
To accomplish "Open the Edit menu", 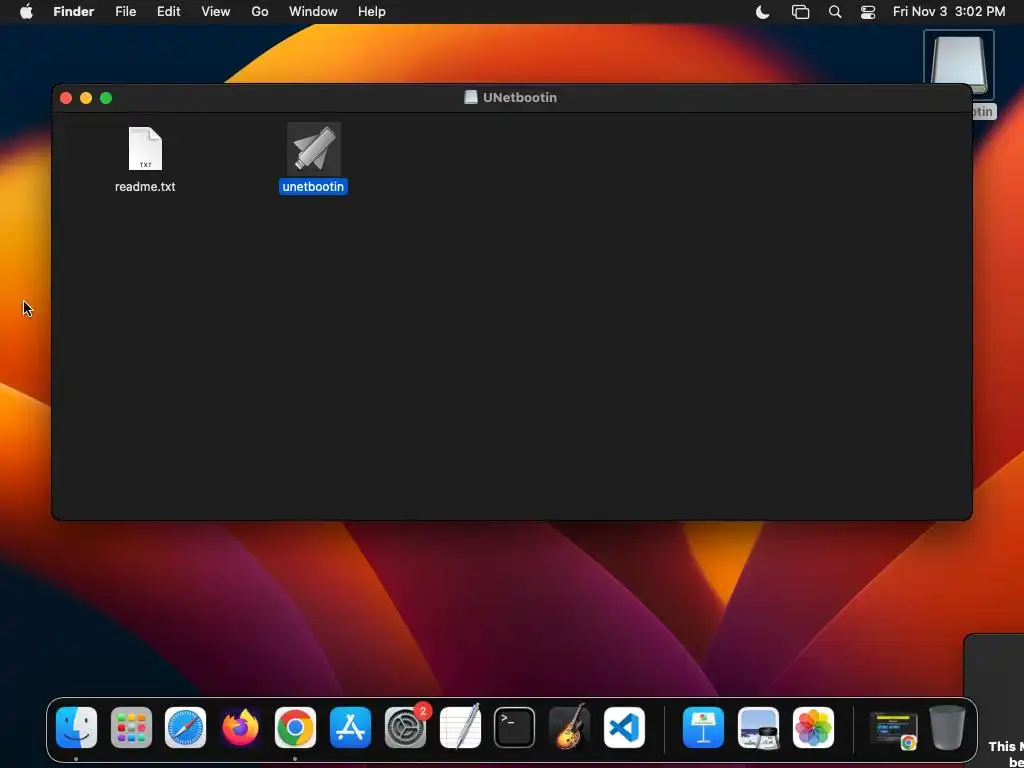I will [168, 12].
